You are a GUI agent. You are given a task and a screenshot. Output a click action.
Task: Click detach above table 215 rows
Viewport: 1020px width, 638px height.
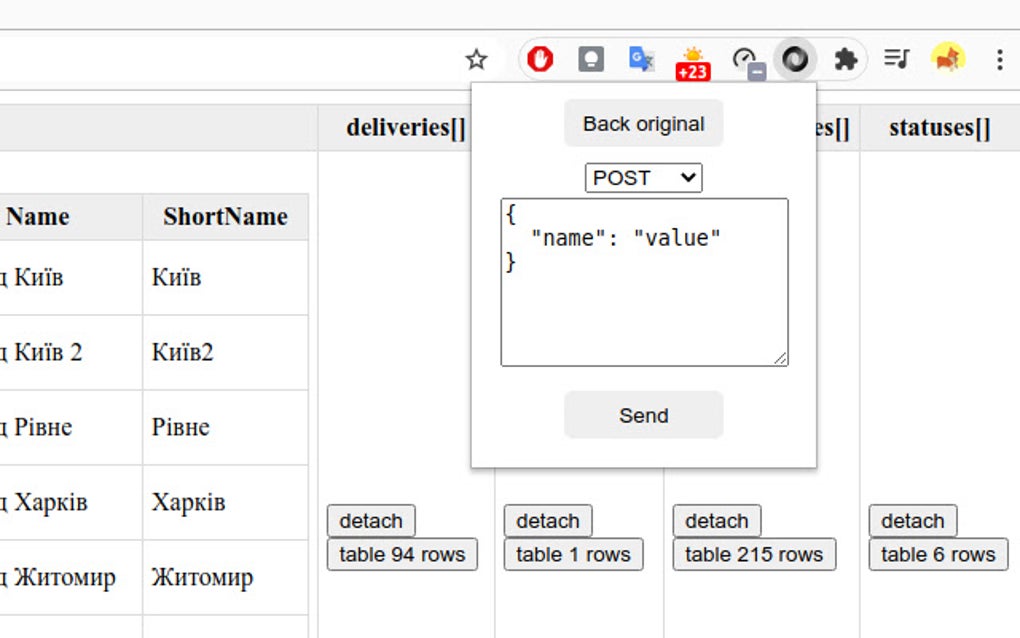click(x=717, y=520)
